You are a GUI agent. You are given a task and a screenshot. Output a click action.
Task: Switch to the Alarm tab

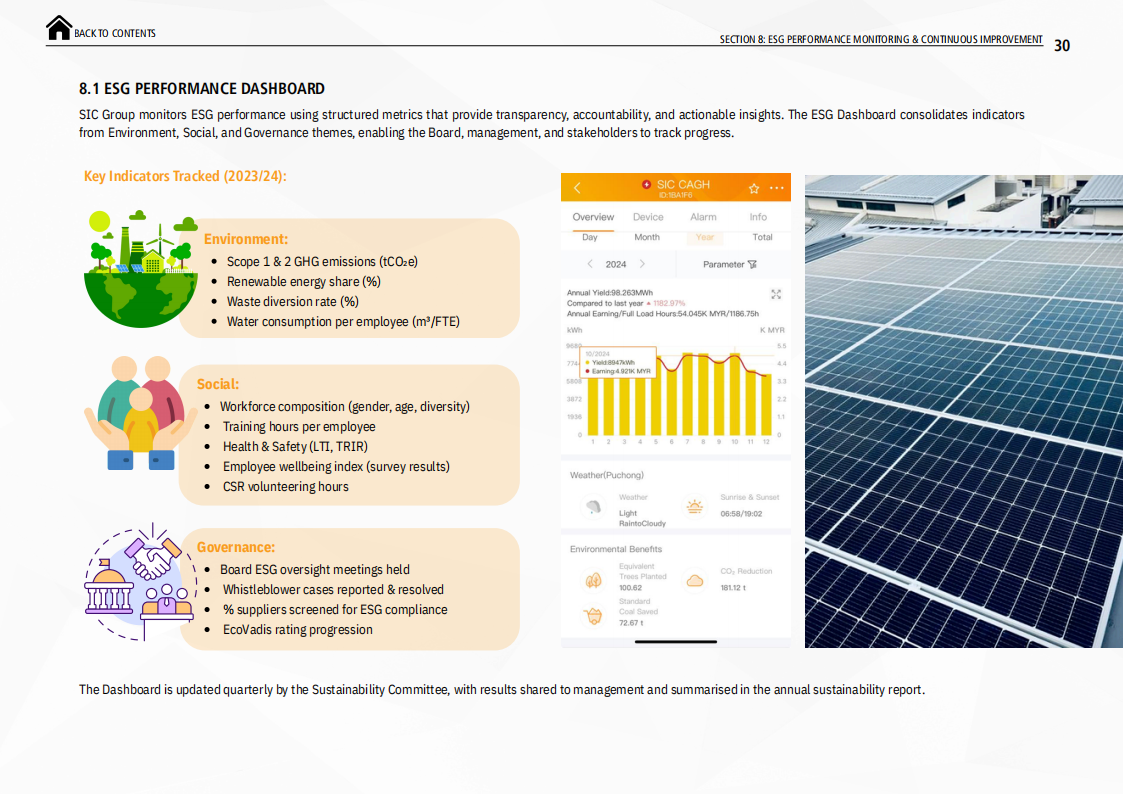(x=703, y=217)
